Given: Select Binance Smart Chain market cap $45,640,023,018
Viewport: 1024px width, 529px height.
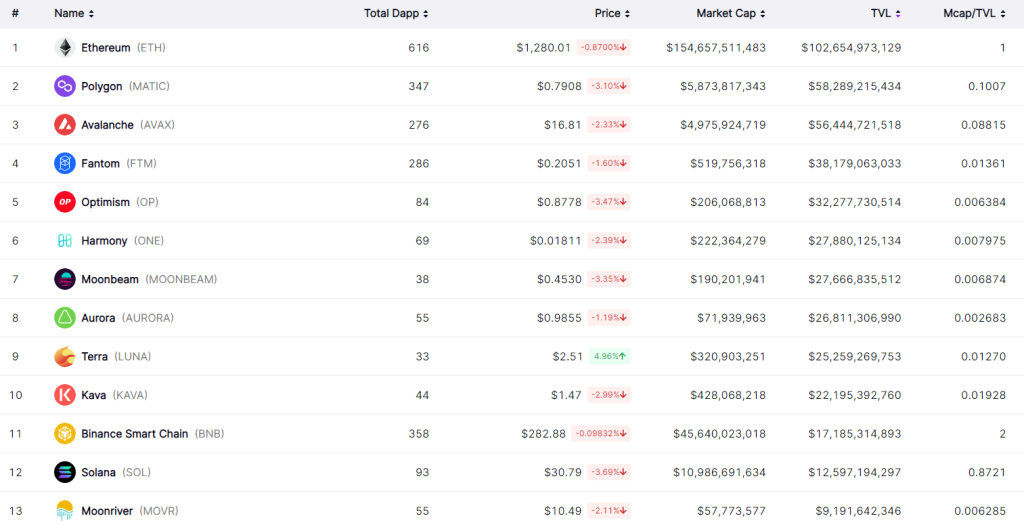Looking at the screenshot, I should click(720, 434).
